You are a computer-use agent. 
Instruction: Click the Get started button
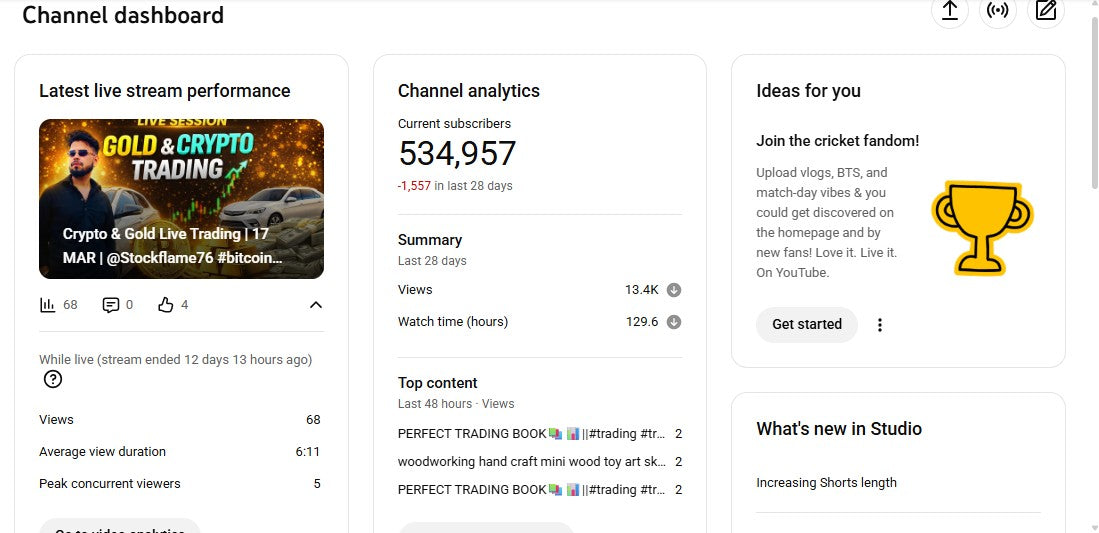[807, 325]
